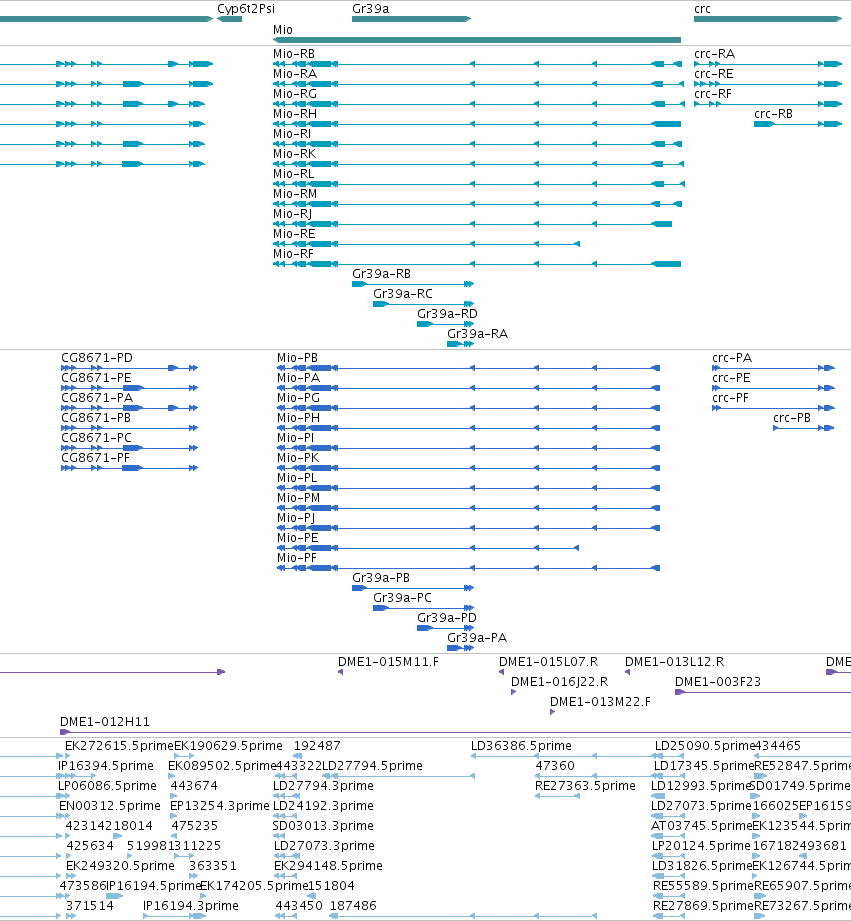The image size is (851, 921).
Task: Click the DME1-015L07.R clone label
Action: click(x=549, y=662)
